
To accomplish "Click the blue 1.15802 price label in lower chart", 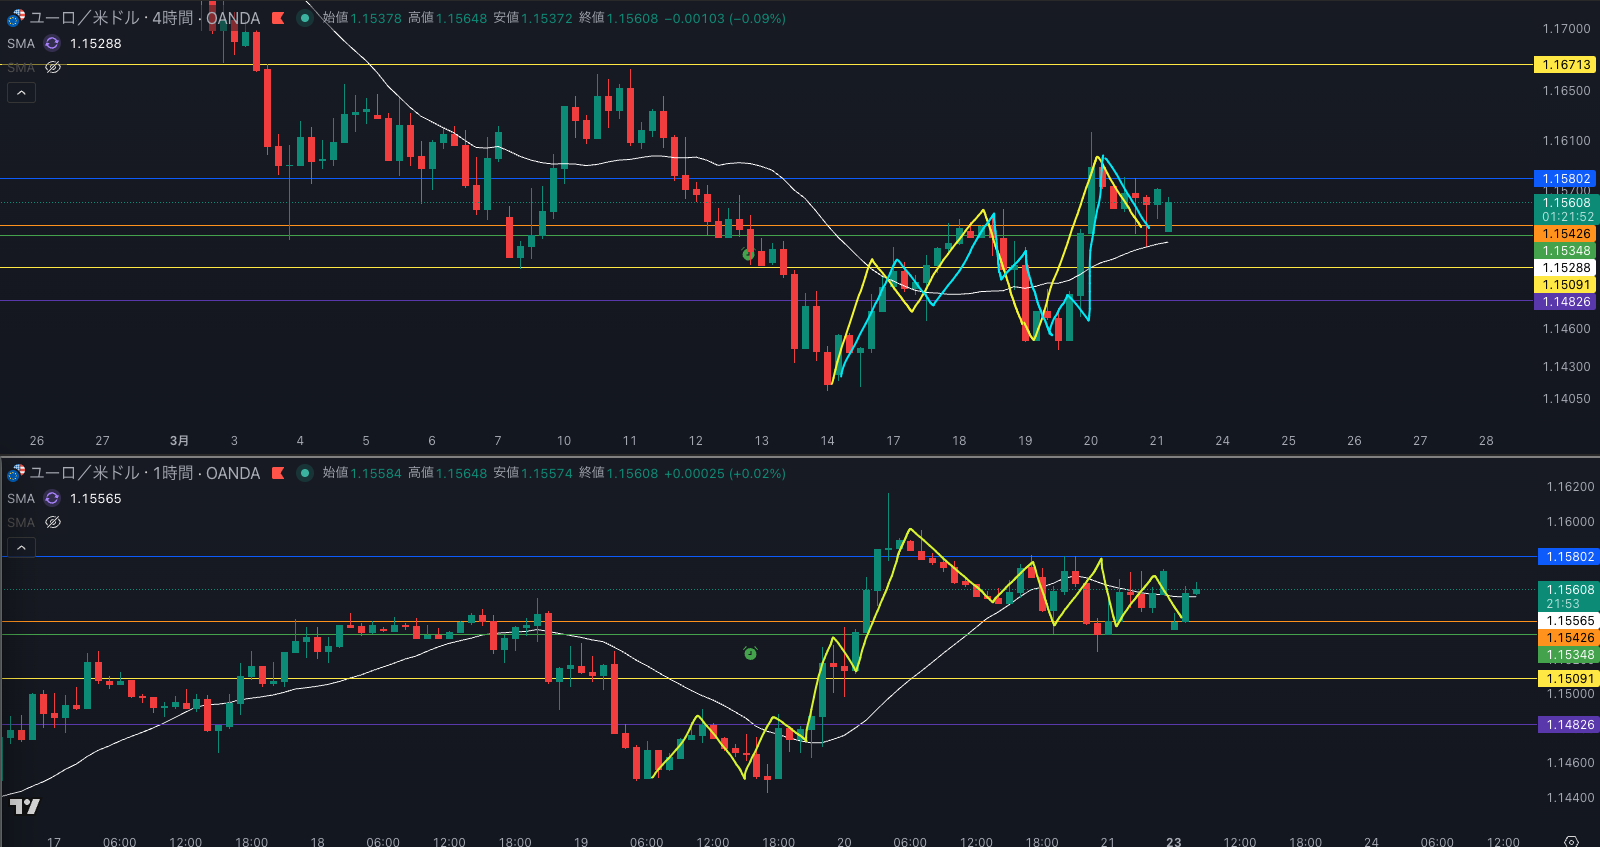I will pyautogui.click(x=1569, y=556).
